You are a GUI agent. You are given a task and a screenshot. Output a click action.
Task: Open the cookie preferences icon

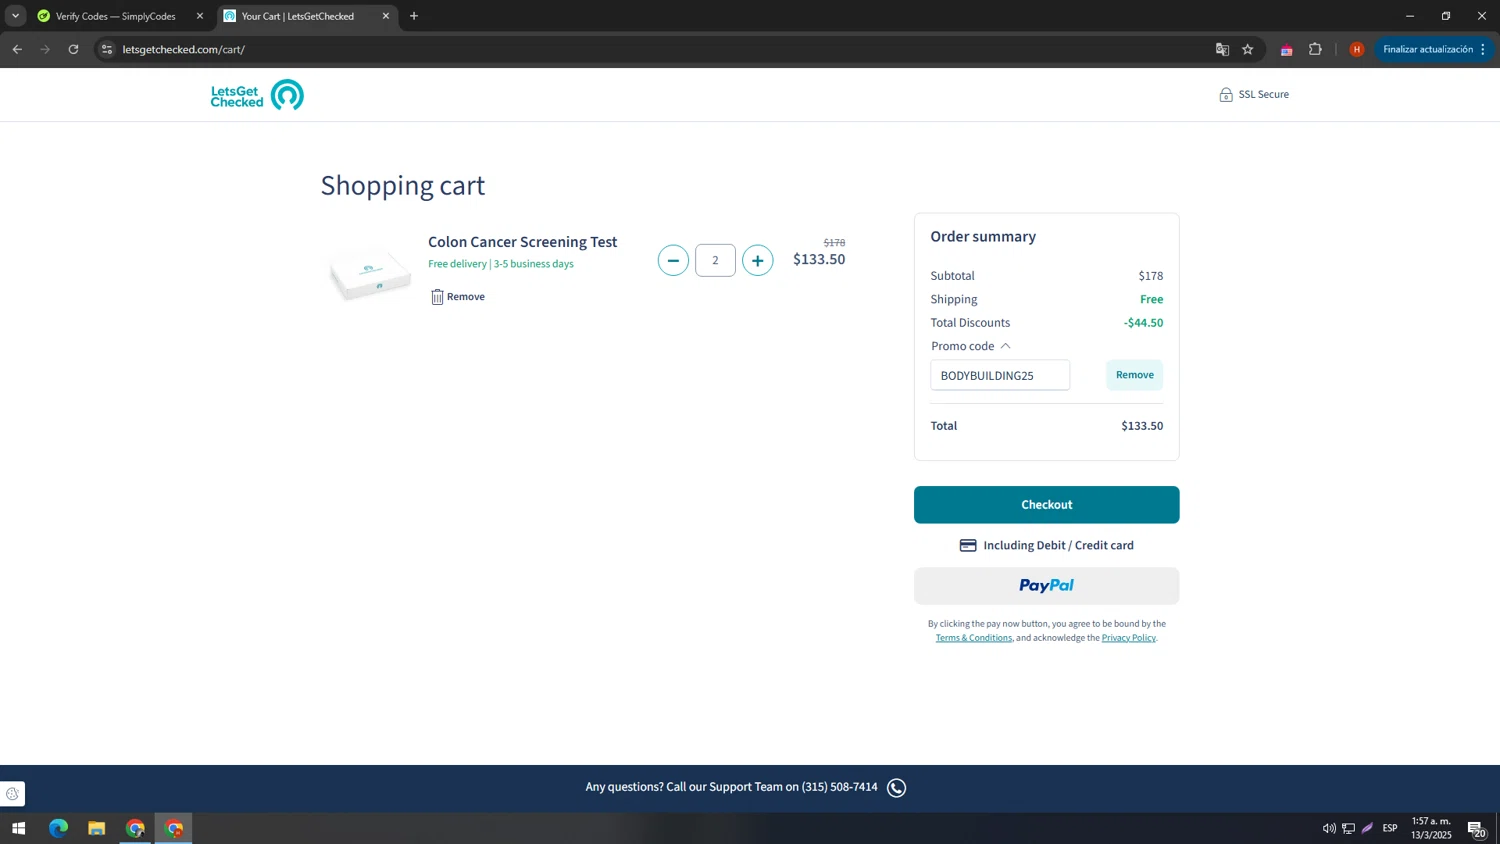(12, 794)
